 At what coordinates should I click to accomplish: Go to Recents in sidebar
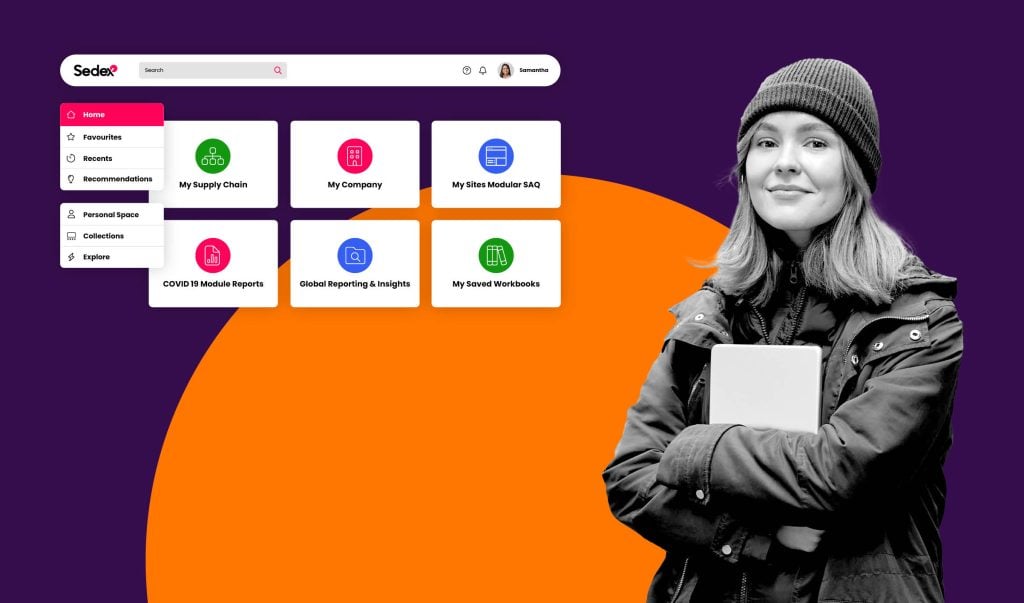point(112,158)
